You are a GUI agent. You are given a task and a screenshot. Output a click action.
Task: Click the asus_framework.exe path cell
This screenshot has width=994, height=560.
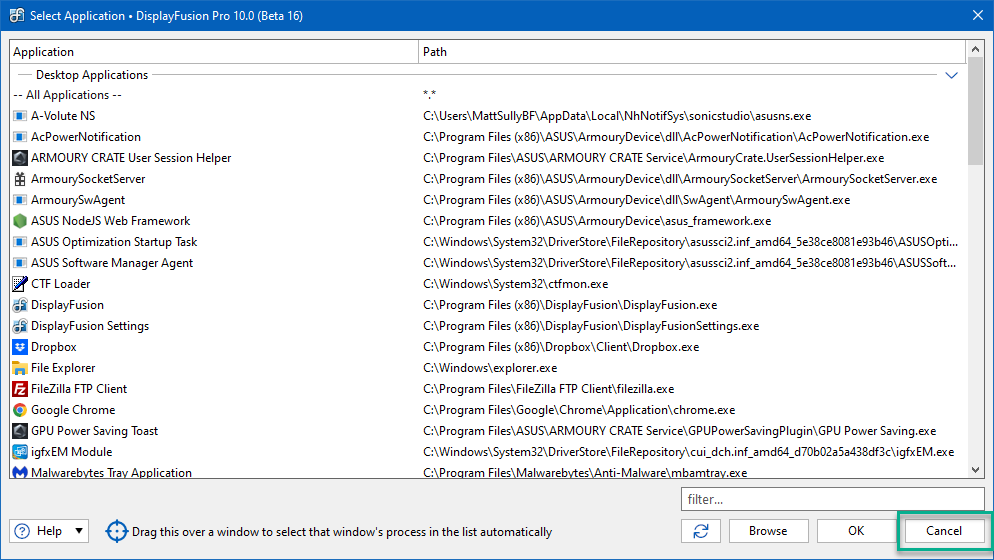point(597,221)
